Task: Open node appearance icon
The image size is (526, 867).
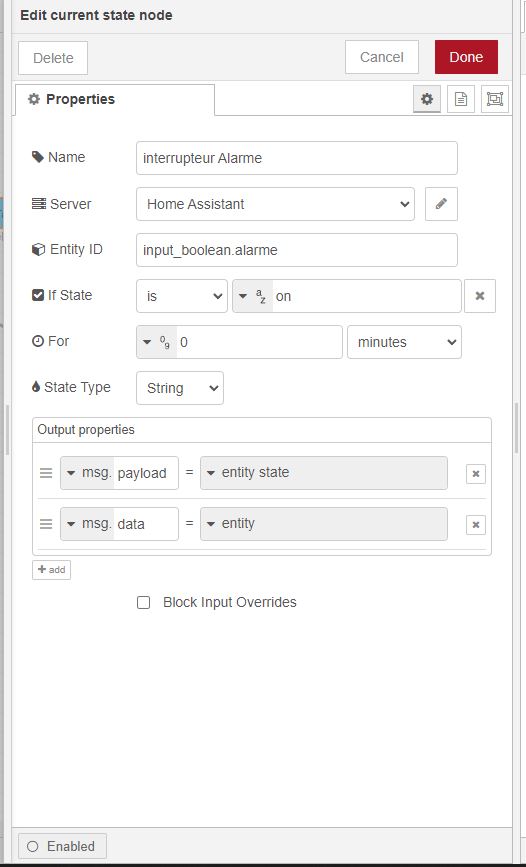Action: tap(494, 99)
